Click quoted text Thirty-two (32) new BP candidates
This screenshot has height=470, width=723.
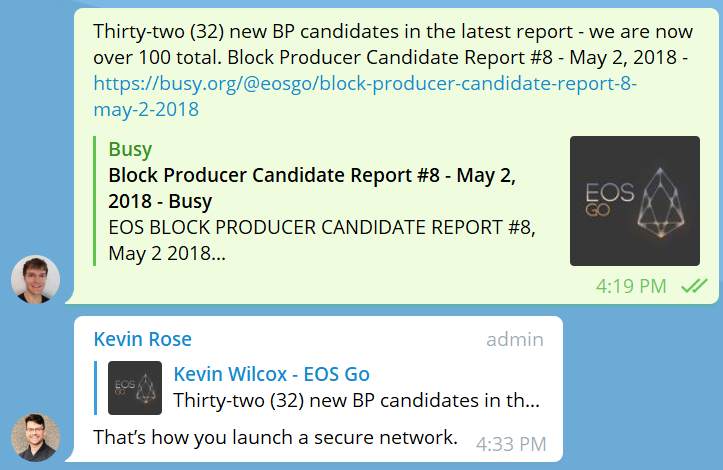pos(356,400)
